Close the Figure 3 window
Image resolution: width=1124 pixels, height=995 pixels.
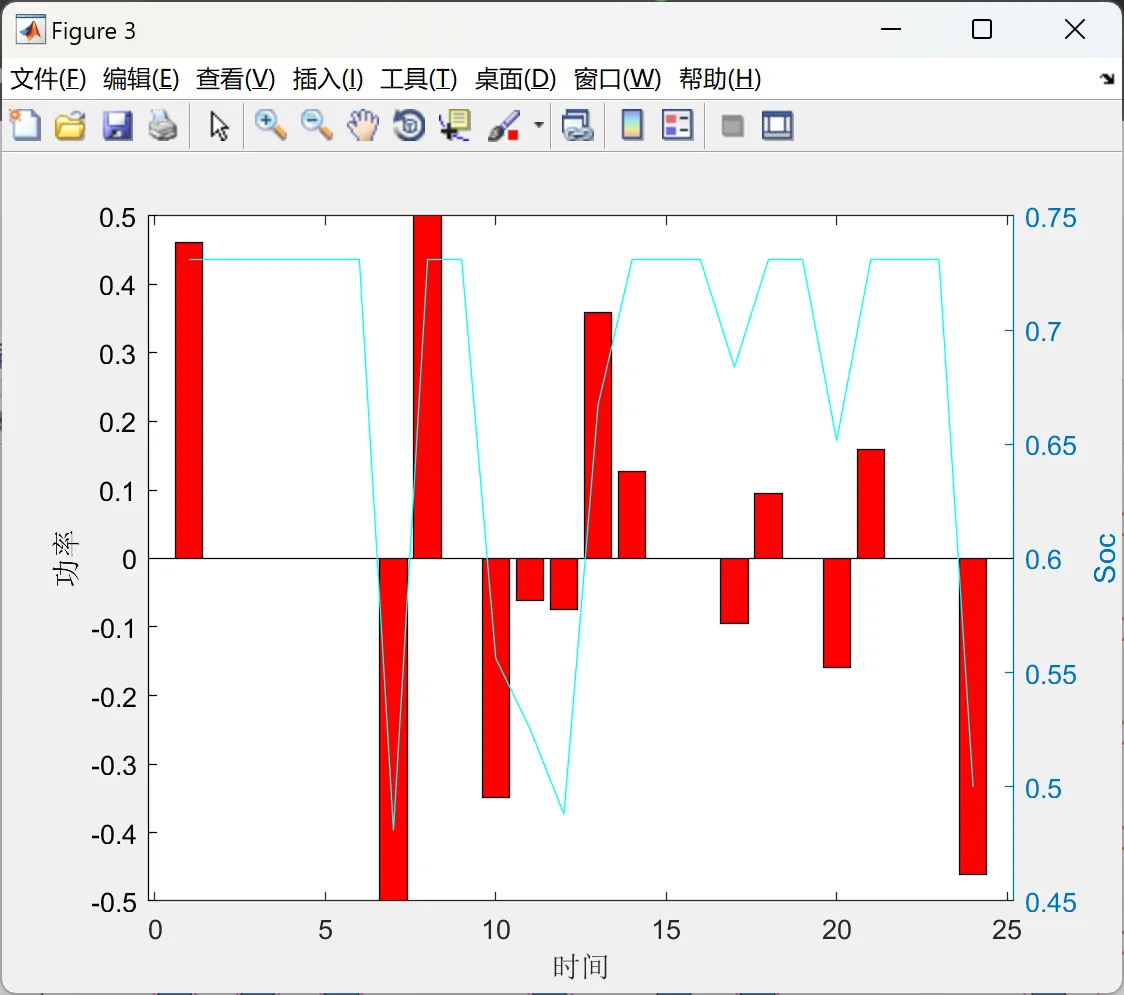tap(1075, 29)
